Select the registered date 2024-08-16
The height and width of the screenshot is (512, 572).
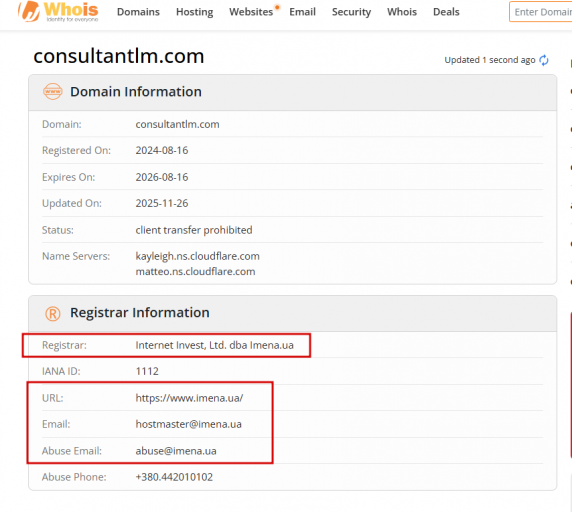(x=162, y=150)
